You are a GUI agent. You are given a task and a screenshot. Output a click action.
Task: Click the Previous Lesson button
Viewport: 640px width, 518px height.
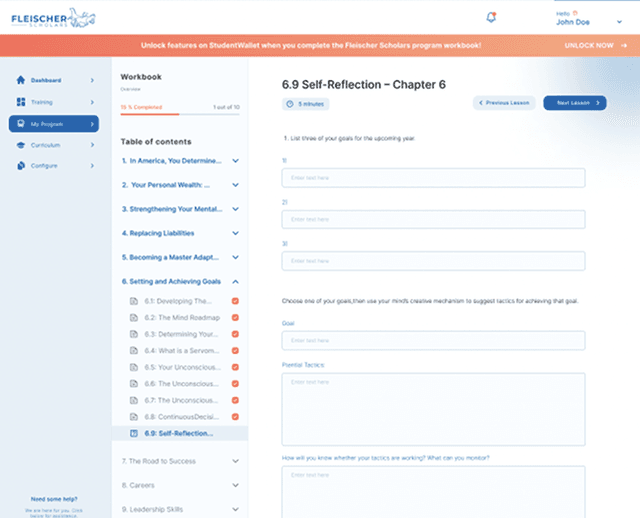(x=504, y=103)
